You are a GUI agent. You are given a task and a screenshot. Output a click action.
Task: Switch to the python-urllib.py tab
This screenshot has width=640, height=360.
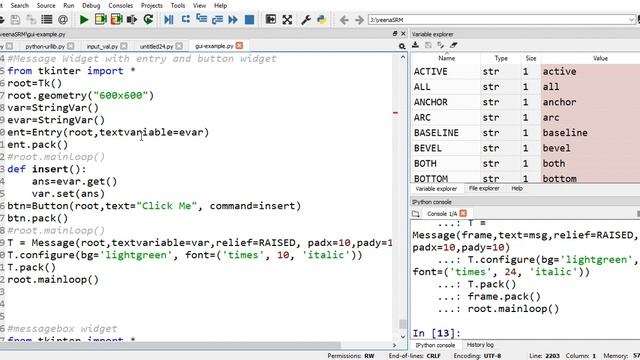coord(45,46)
